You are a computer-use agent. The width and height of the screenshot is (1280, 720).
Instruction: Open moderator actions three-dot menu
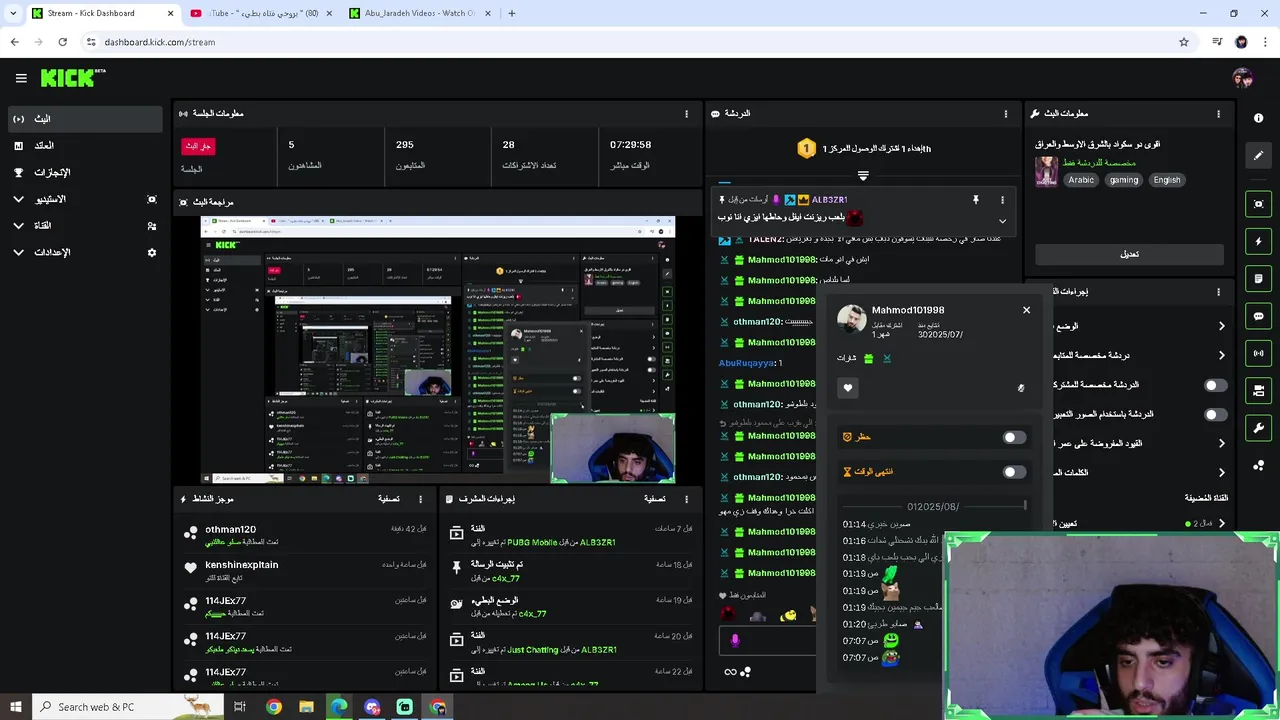[x=686, y=499]
